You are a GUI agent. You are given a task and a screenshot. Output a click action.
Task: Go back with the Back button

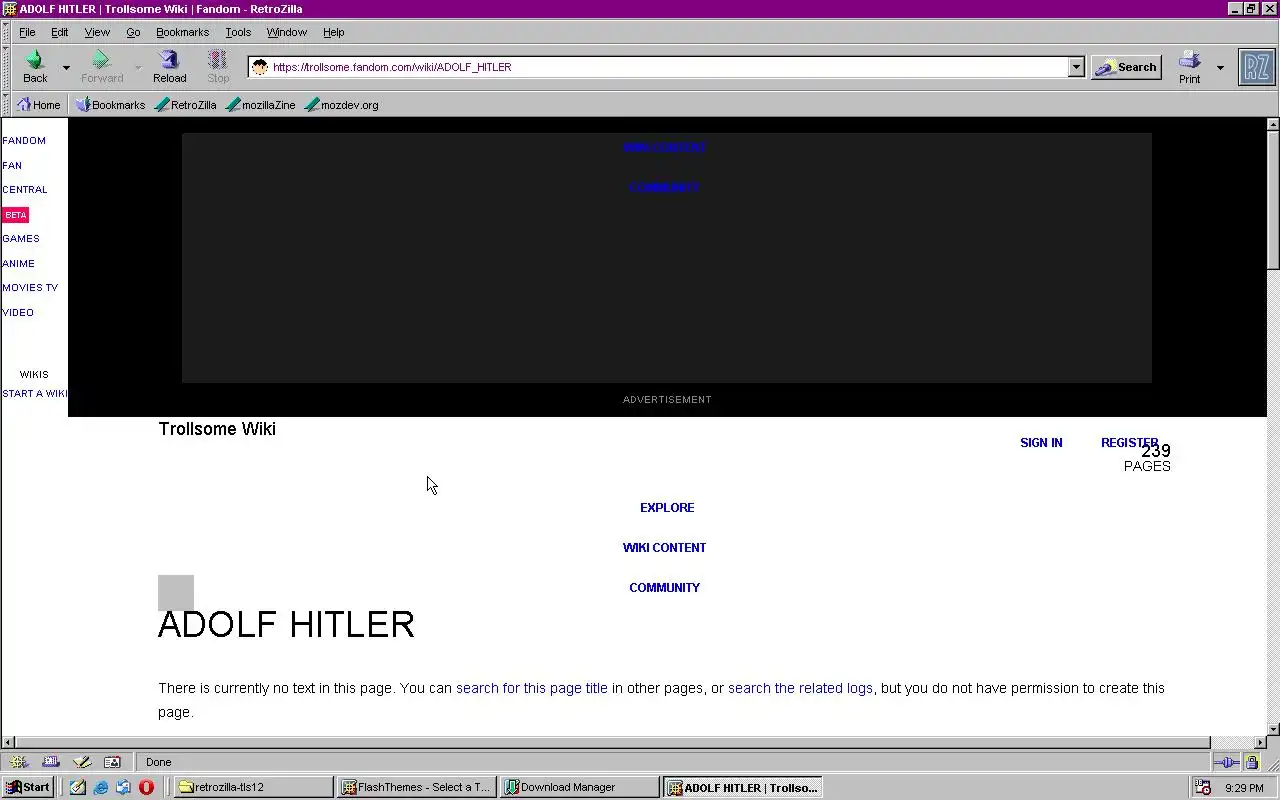click(35, 67)
